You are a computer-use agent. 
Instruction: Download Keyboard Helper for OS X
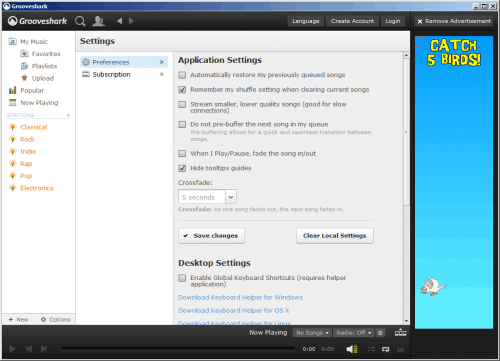[x=234, y=310]
